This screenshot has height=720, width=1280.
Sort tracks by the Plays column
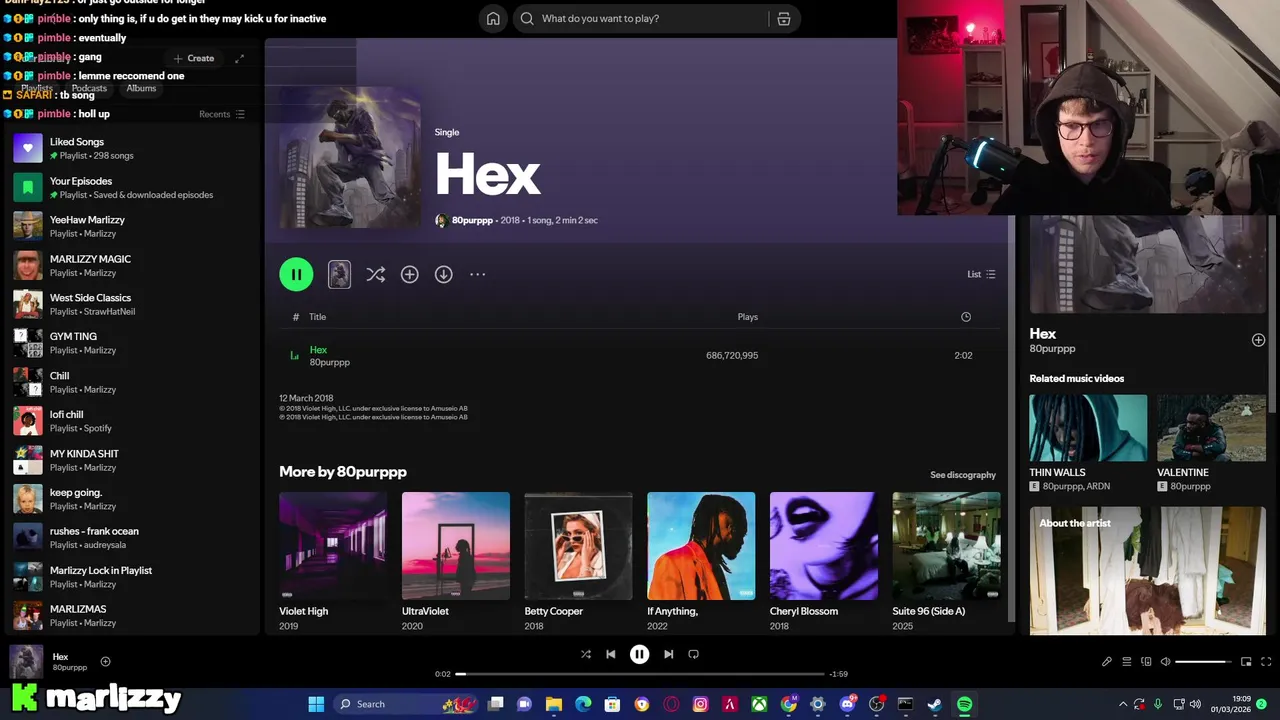[747, 317]
